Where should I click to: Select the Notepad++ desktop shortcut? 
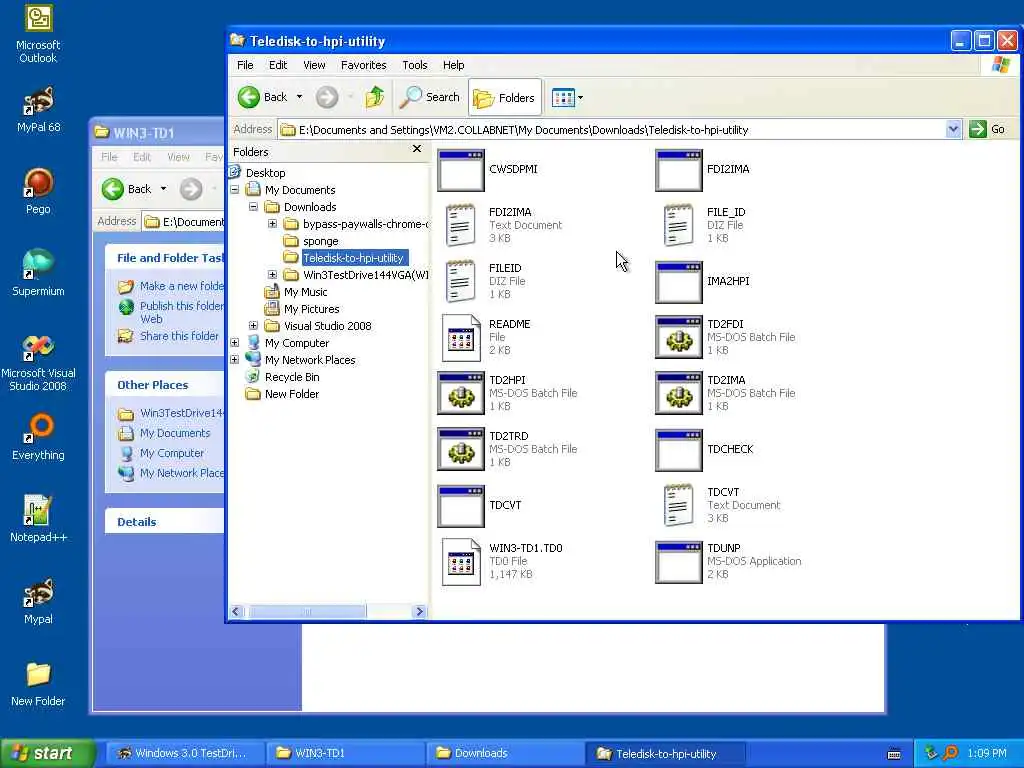tap(38, 519)
